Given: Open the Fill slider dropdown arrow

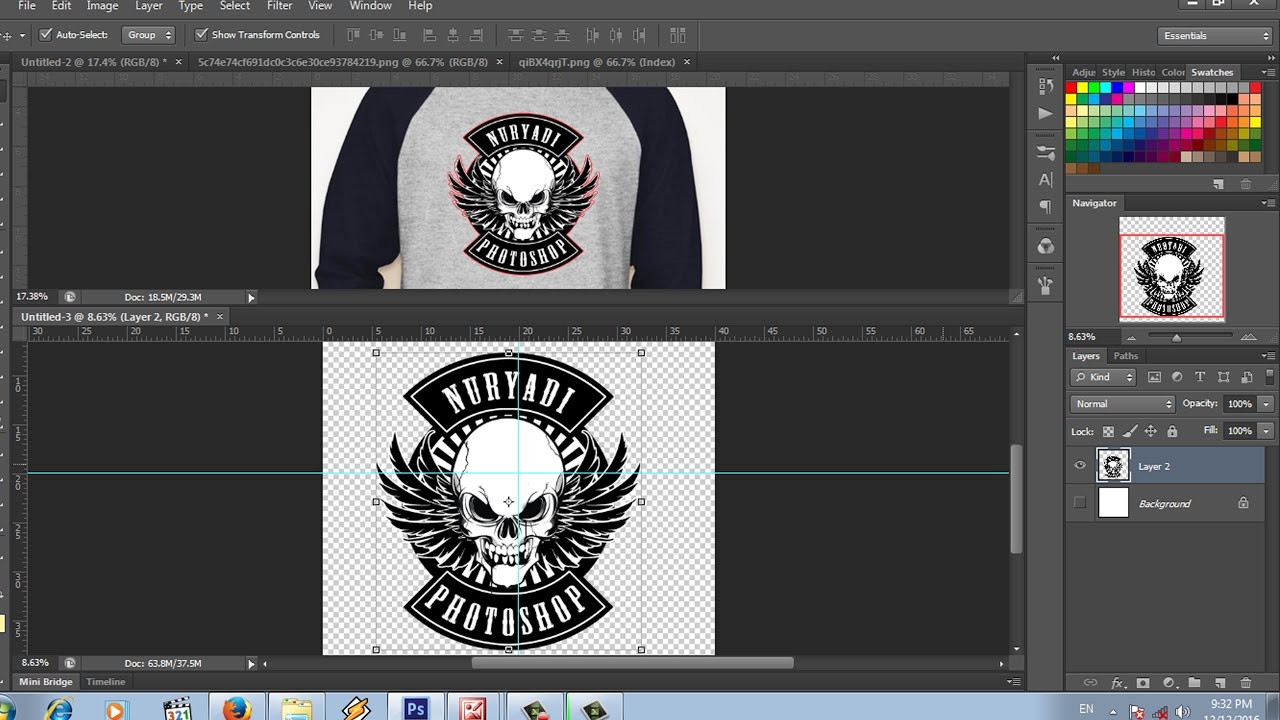Looking at the screenshot, I should click(x=1266, y=431).
